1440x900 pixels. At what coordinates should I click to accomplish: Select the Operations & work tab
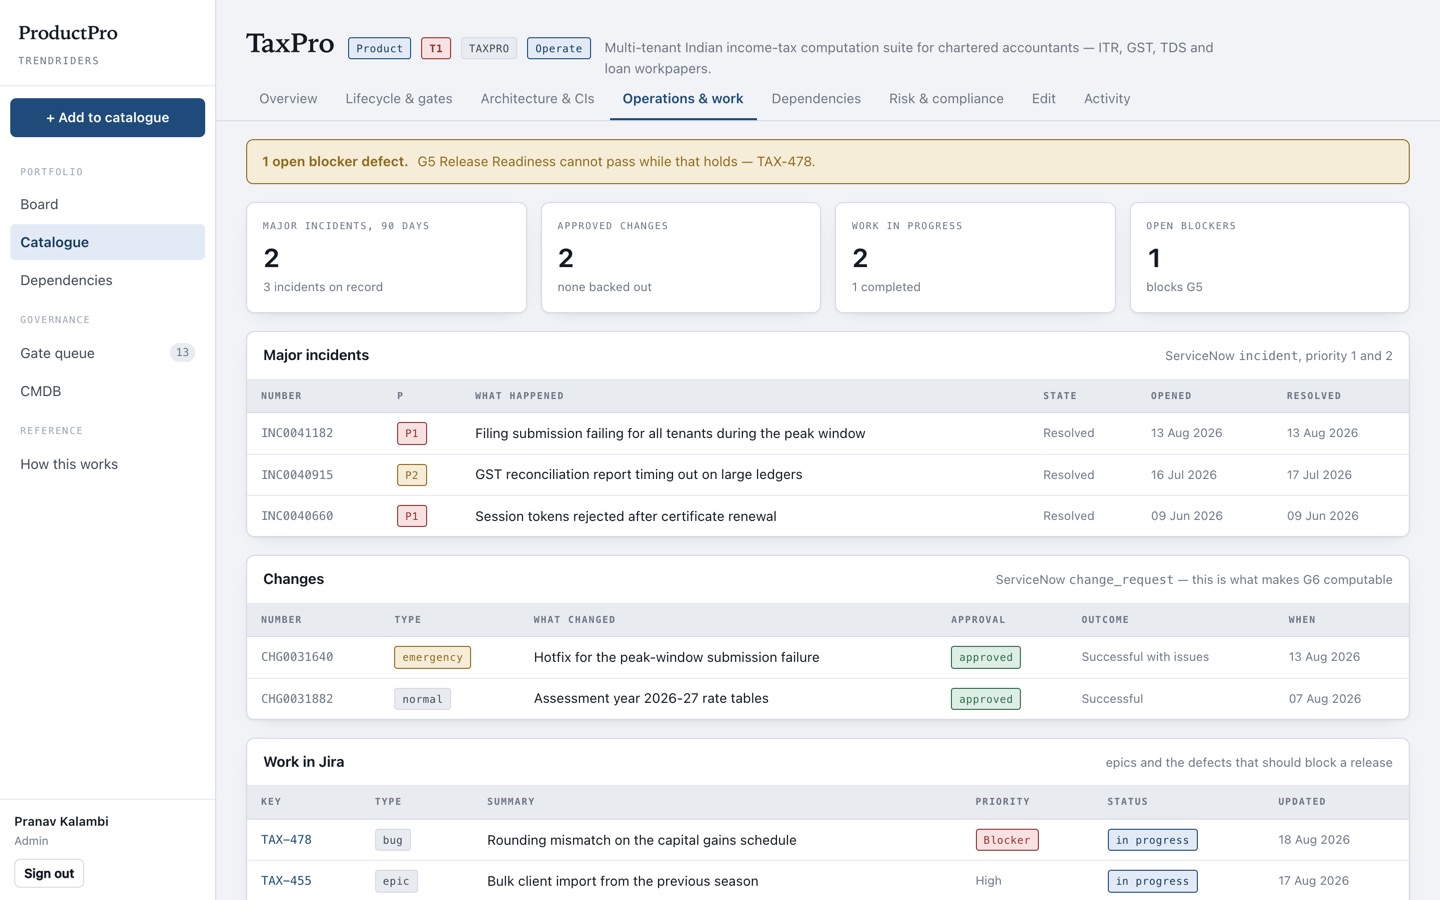(x=683, y=99)
